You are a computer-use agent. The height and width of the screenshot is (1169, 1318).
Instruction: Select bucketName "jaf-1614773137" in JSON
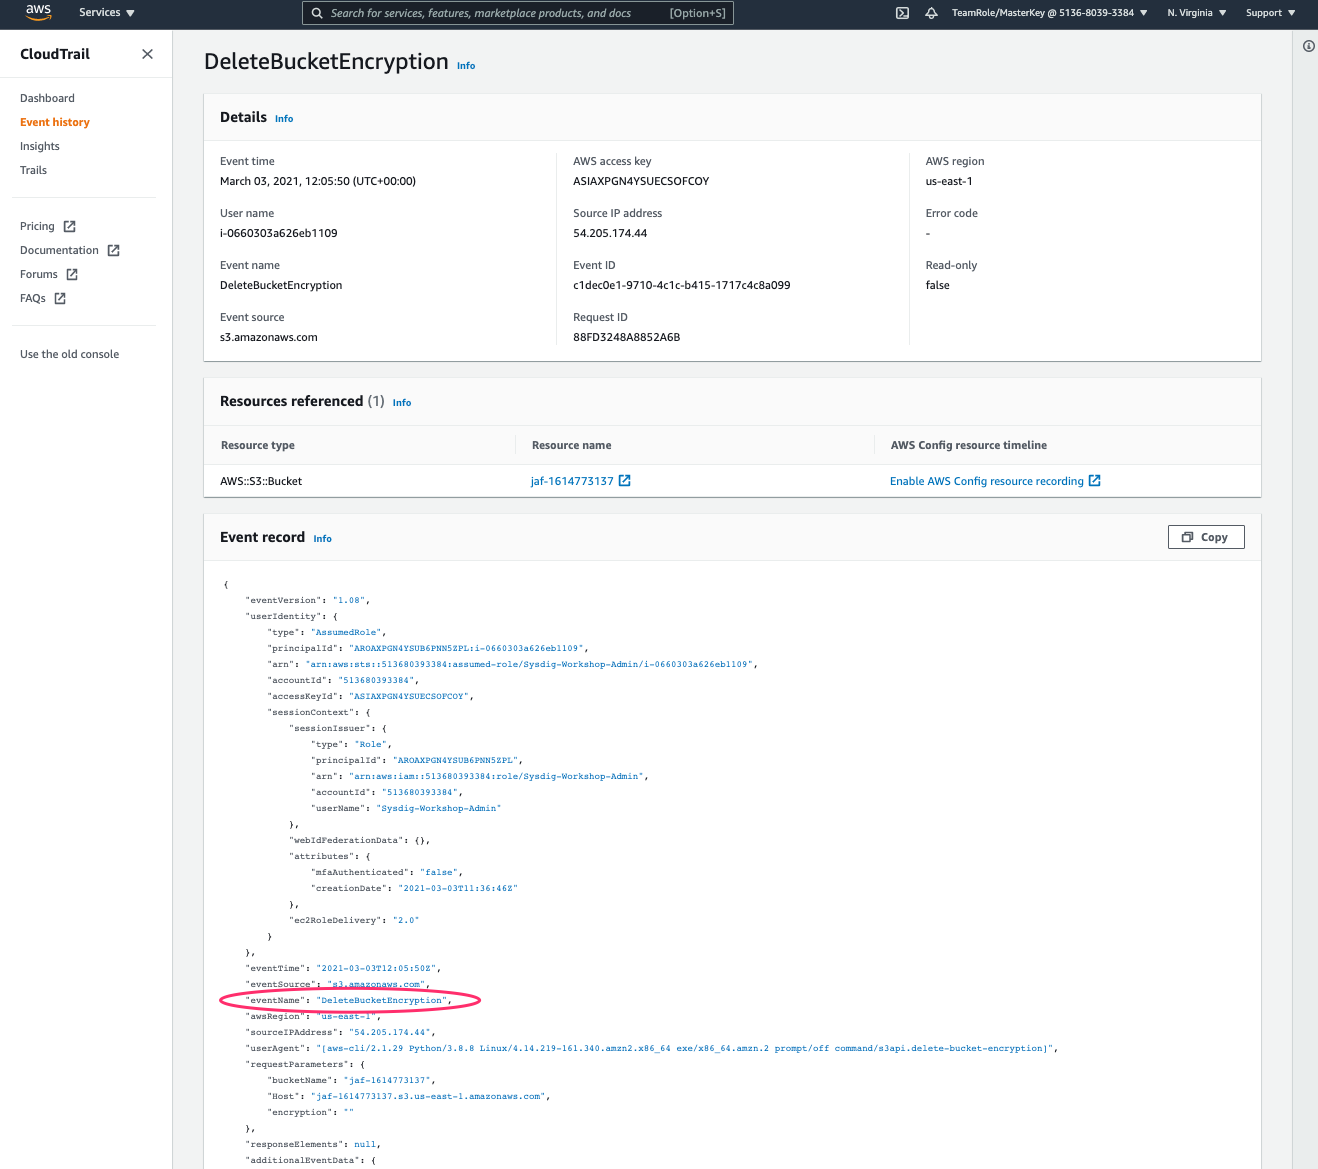(387, 1080)
